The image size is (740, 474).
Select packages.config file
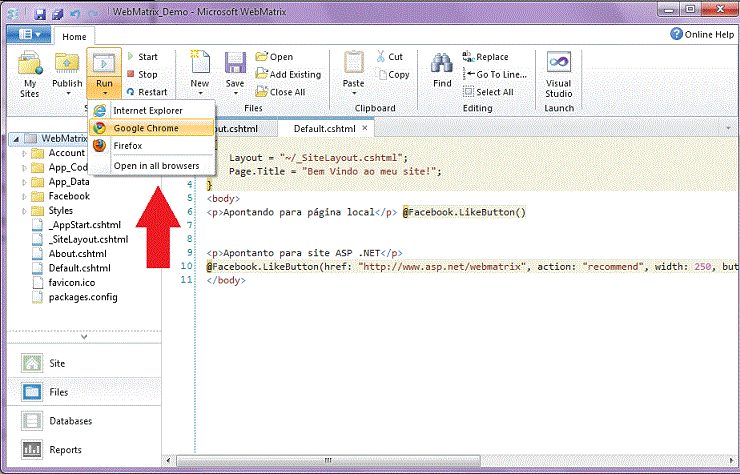(x=75, y=297)
